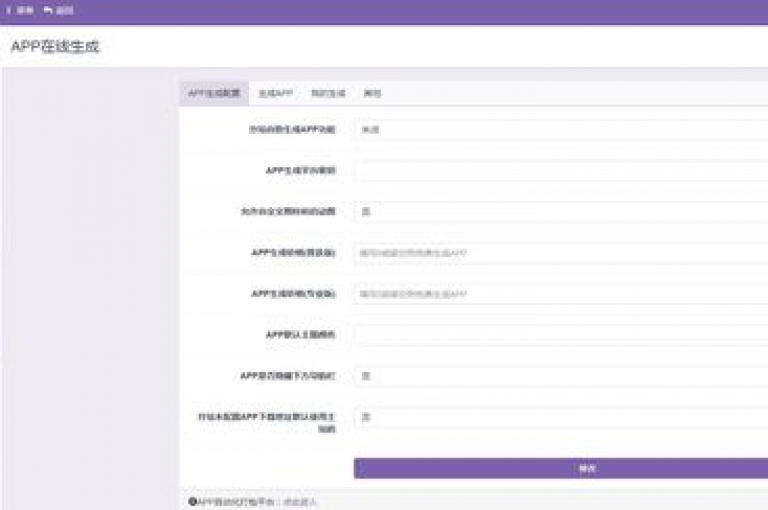Open the 菜单 menu in the purple top bar
768x510 pixels.
[20, 10]
